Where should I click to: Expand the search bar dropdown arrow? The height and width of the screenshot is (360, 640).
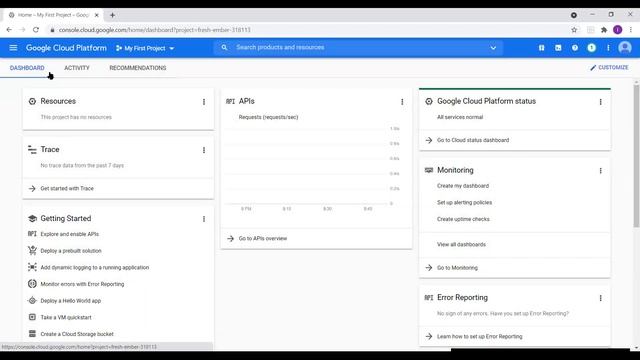tap(493, 48)
